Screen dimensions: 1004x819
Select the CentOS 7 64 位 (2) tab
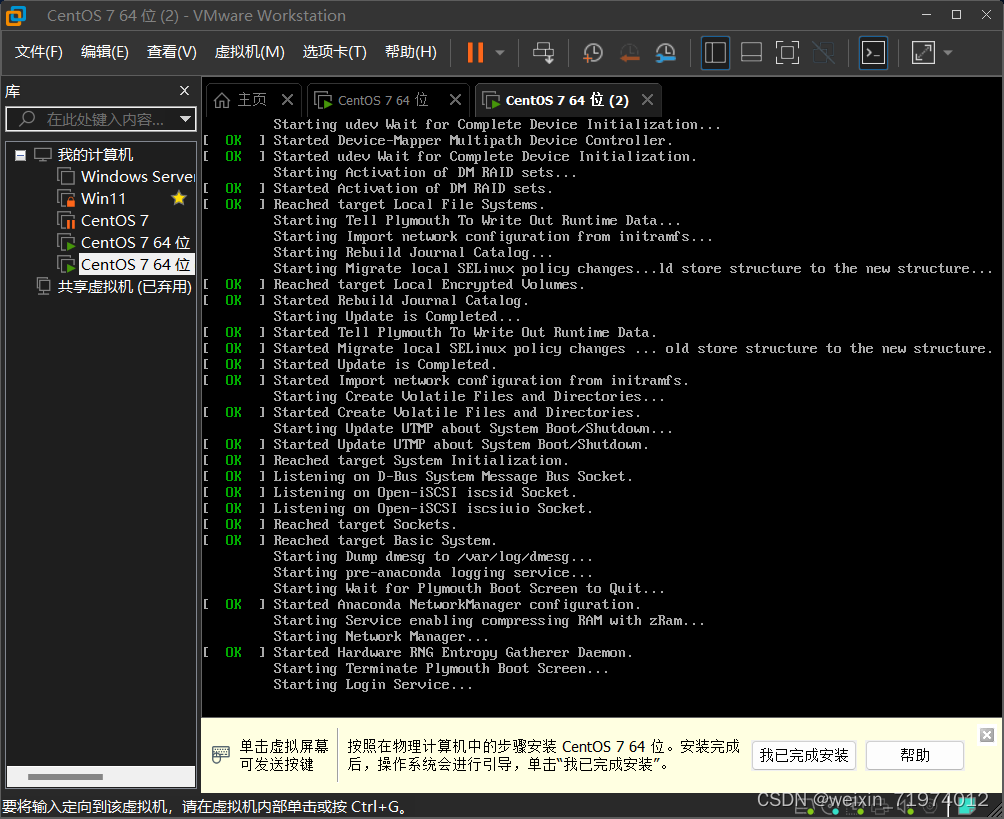[x=567, y=100]
